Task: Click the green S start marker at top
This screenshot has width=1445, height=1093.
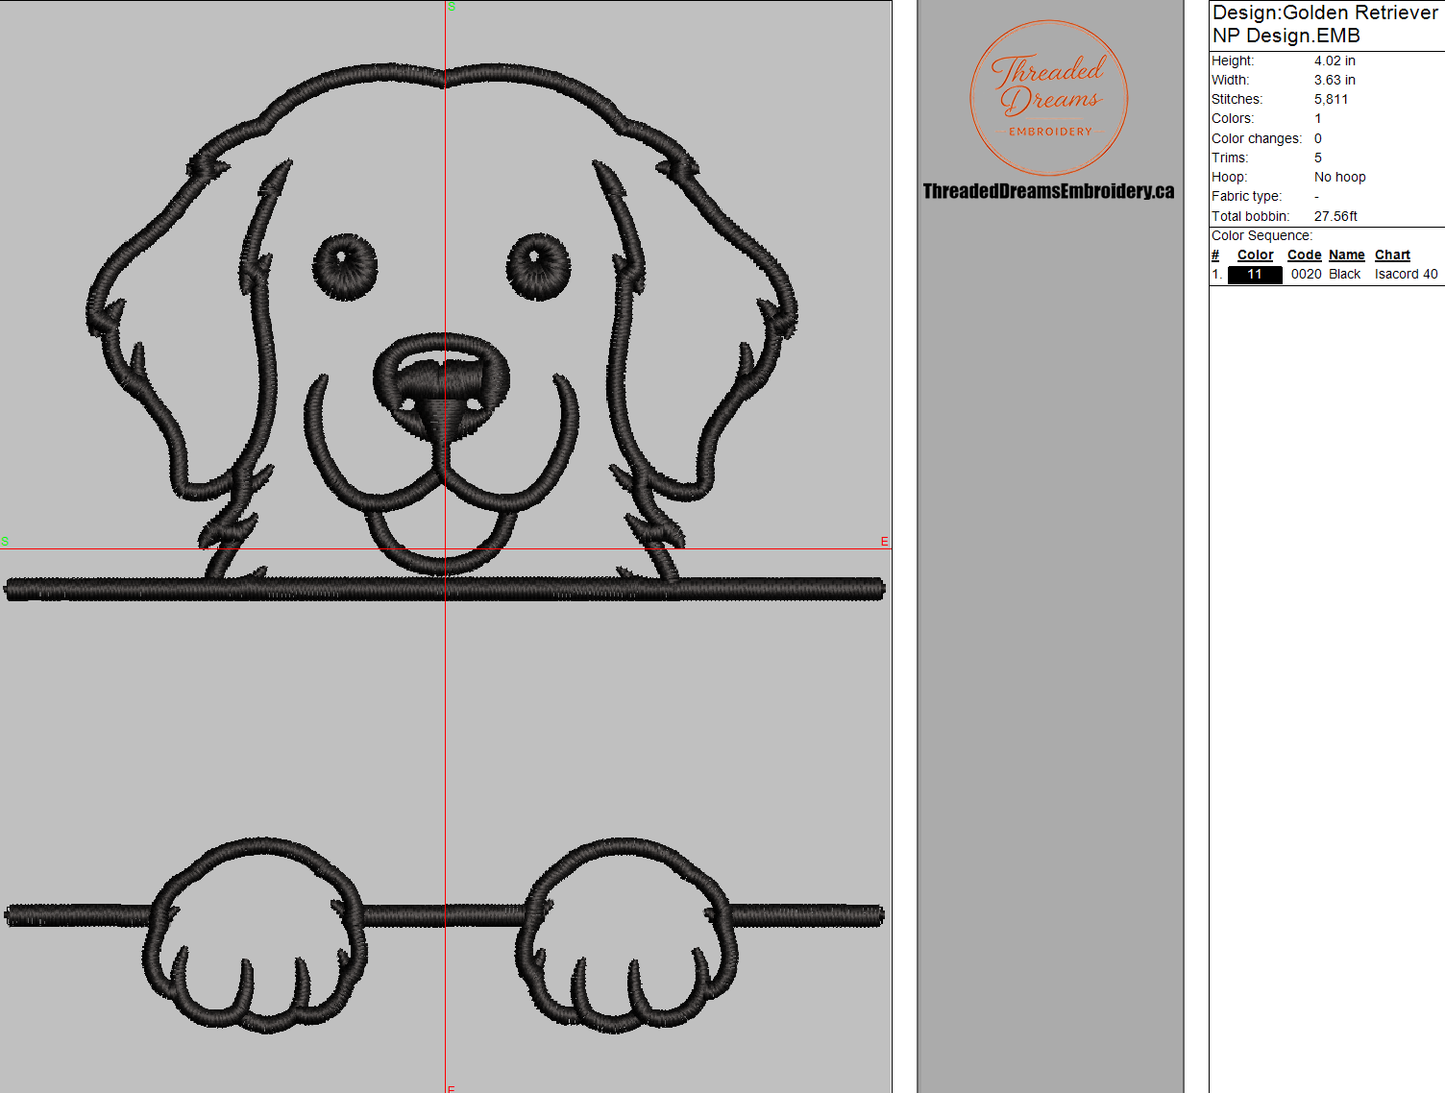Action: click(451, 7)
